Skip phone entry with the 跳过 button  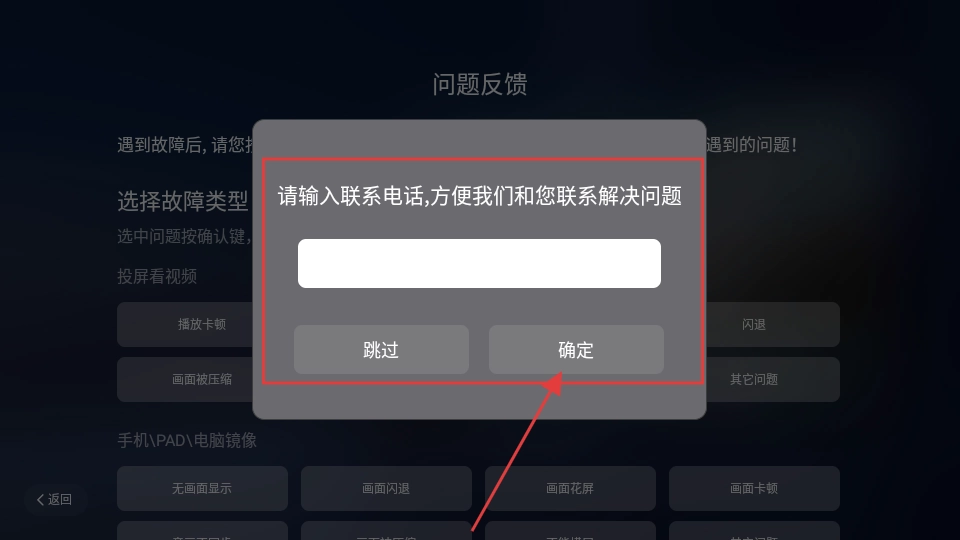381,350
